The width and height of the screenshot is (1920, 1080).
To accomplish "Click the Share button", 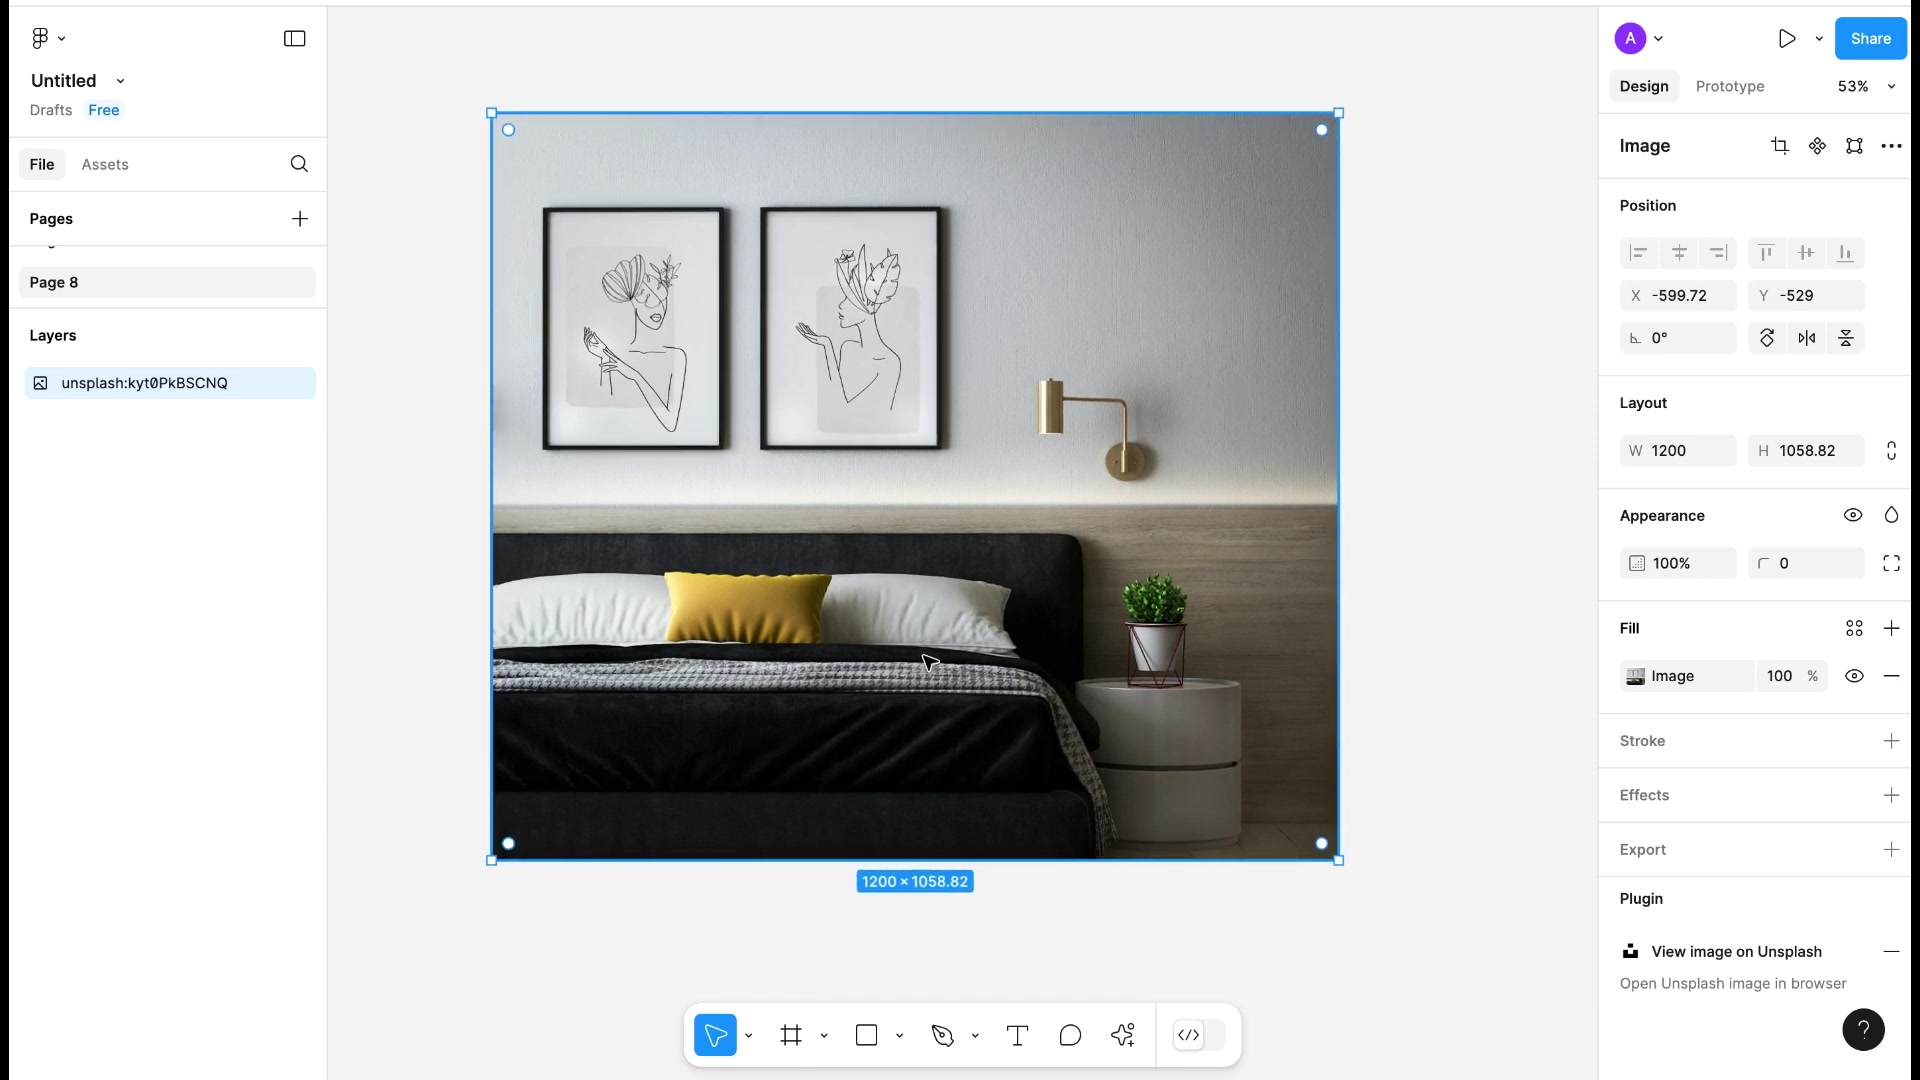I will click(1870, 38).
